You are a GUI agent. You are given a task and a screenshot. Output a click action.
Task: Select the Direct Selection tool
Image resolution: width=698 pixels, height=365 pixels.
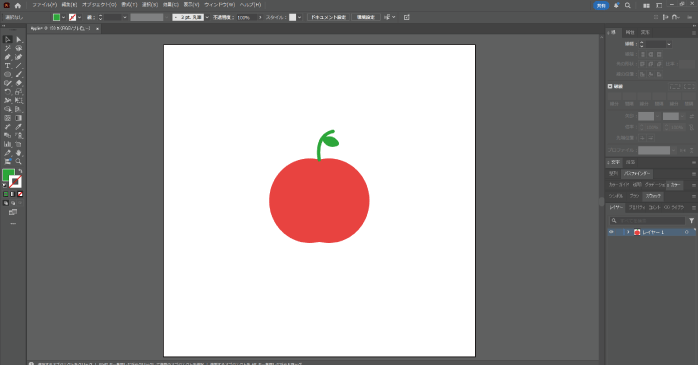click(x=19, y=40)
